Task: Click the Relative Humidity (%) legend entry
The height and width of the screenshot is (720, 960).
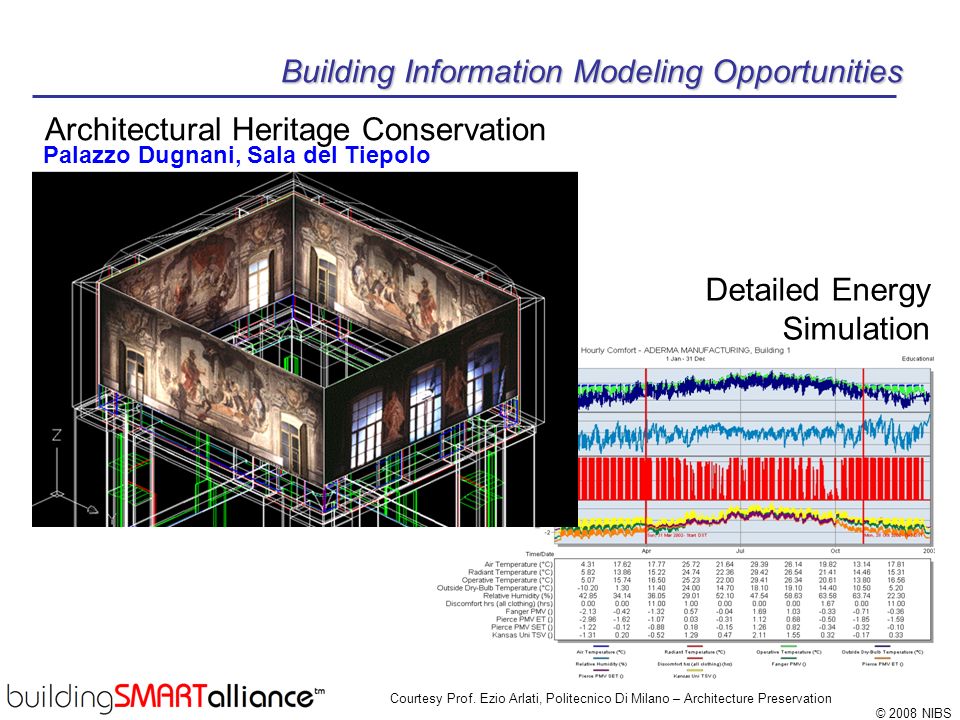Action: (x=601, y=662)
